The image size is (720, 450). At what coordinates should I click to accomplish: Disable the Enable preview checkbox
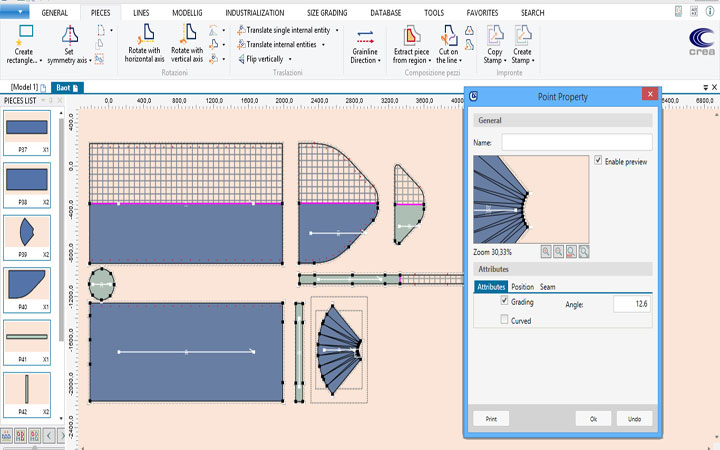coord(598,160)
